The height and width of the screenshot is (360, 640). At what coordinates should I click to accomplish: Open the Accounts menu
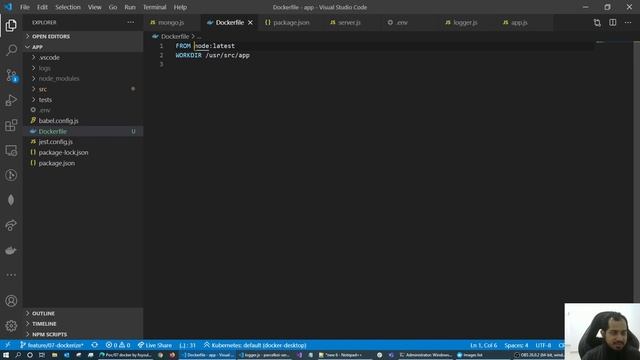[x=11, y=301]
